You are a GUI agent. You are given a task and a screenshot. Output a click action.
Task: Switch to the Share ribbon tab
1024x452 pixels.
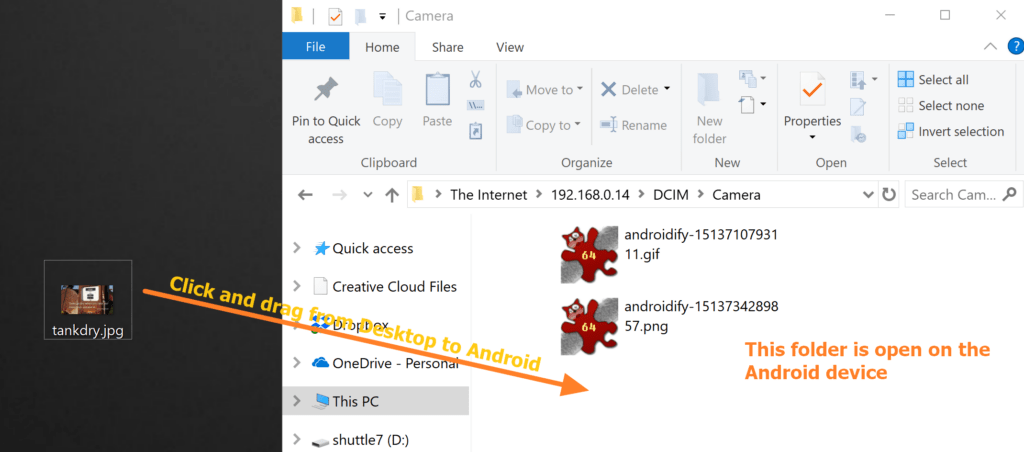pyautogui.click(x=448, y=47)
